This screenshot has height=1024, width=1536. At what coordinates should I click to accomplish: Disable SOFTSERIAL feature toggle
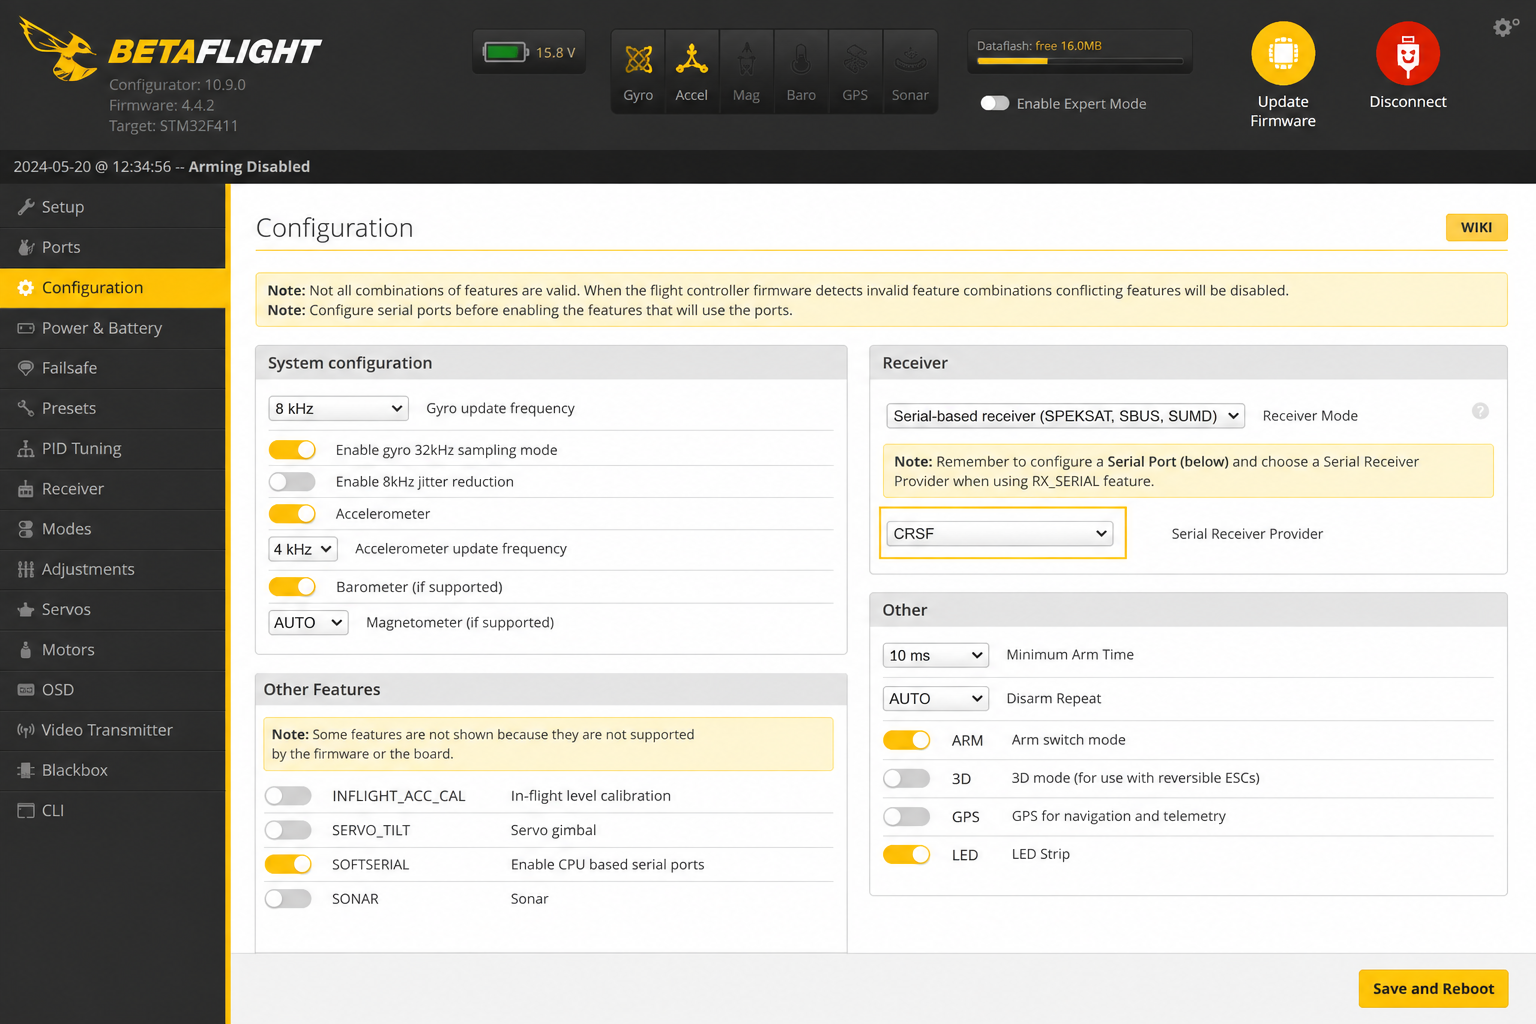pyautogui.click(x=288, y=864)
